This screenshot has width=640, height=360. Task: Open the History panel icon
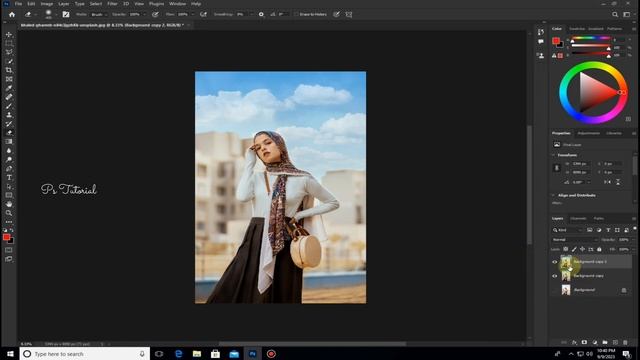[541, 32]
